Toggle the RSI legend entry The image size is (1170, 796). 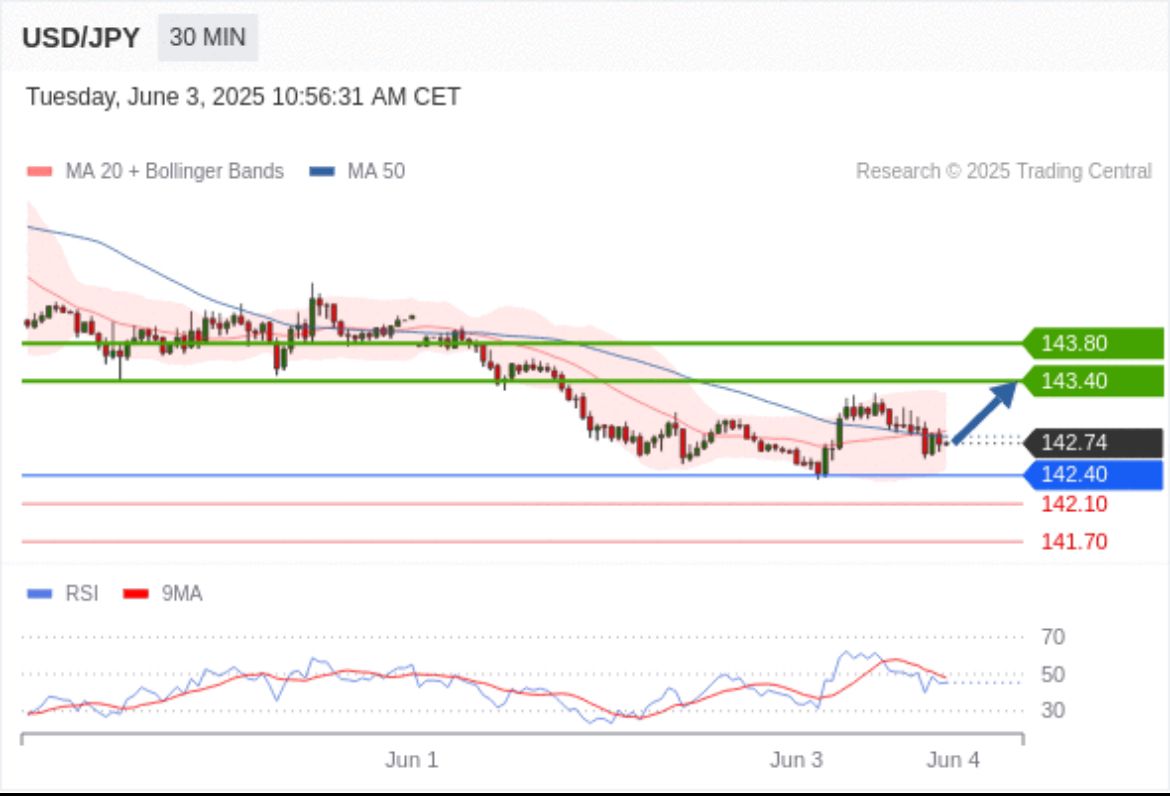[64, 594]
